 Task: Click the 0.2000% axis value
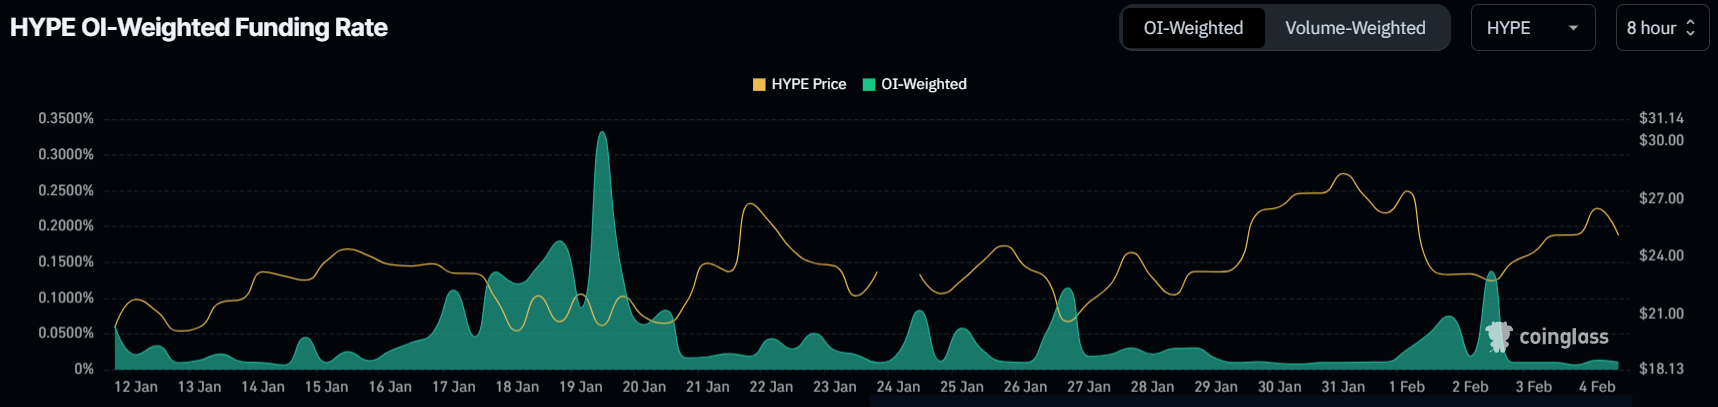(66, 226)
